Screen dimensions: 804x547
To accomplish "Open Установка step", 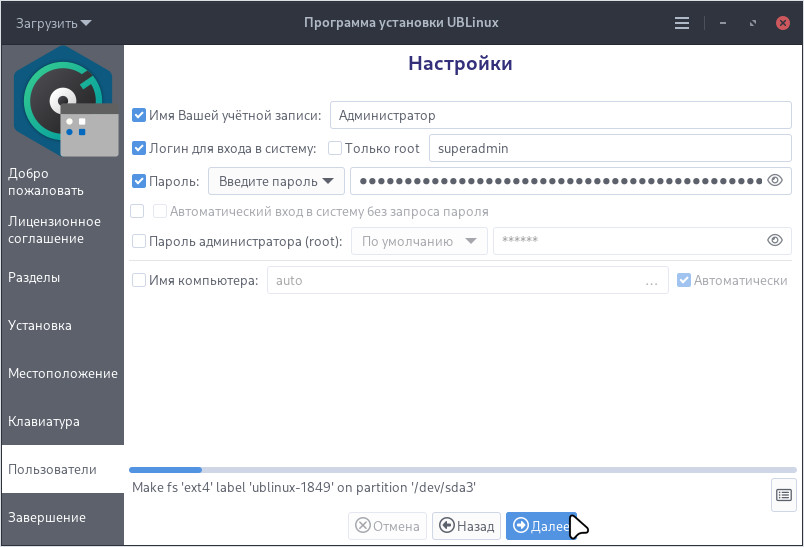I will 62,326.
